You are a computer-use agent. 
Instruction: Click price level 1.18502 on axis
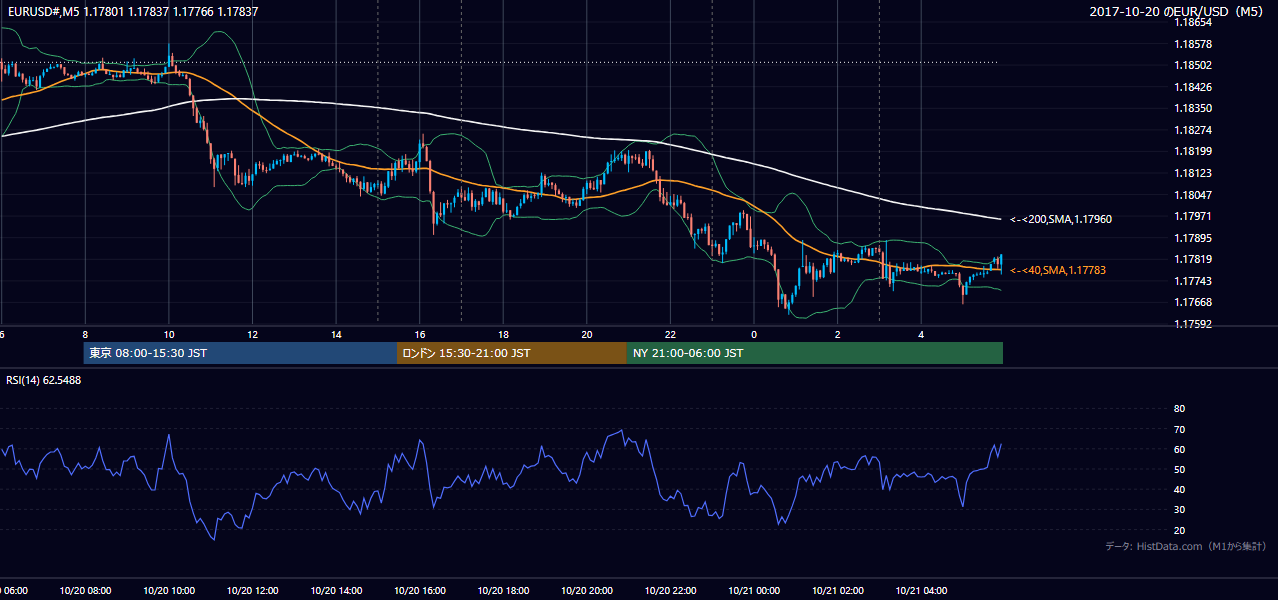1192,66
